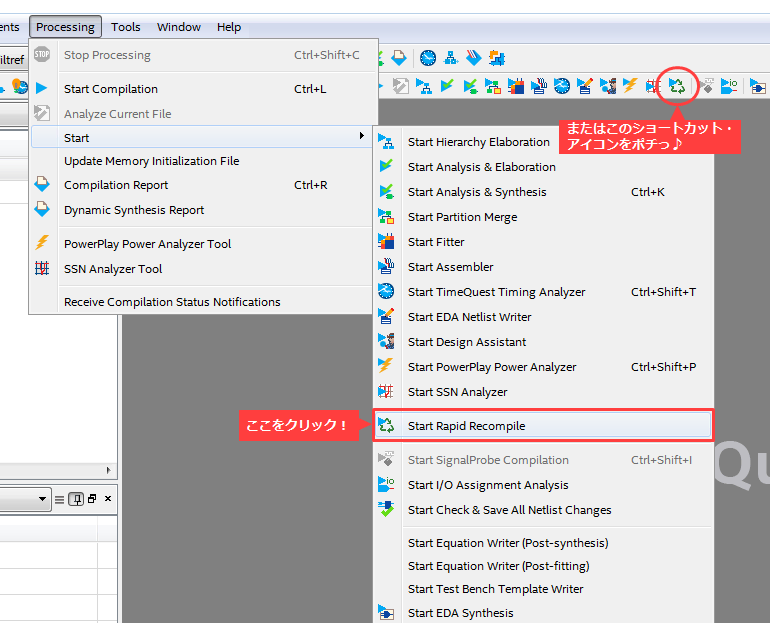
Task: Click the Rapid Recompile toolbar icon circled in red
Action: 677,86
